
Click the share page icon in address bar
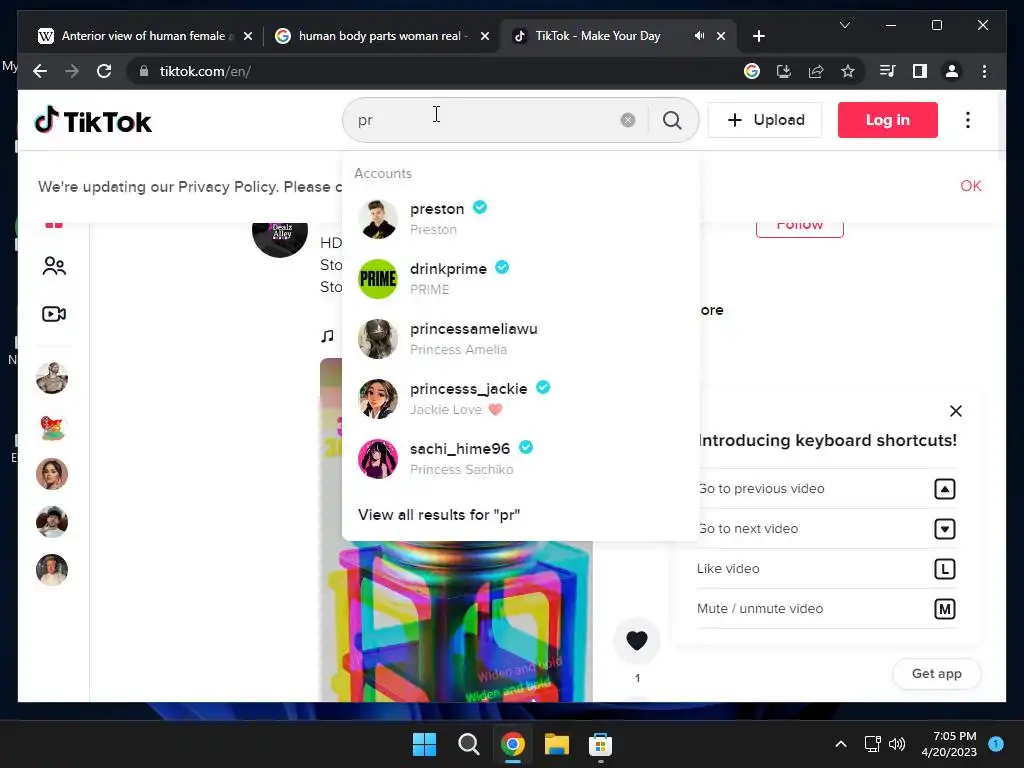point(816,71)
